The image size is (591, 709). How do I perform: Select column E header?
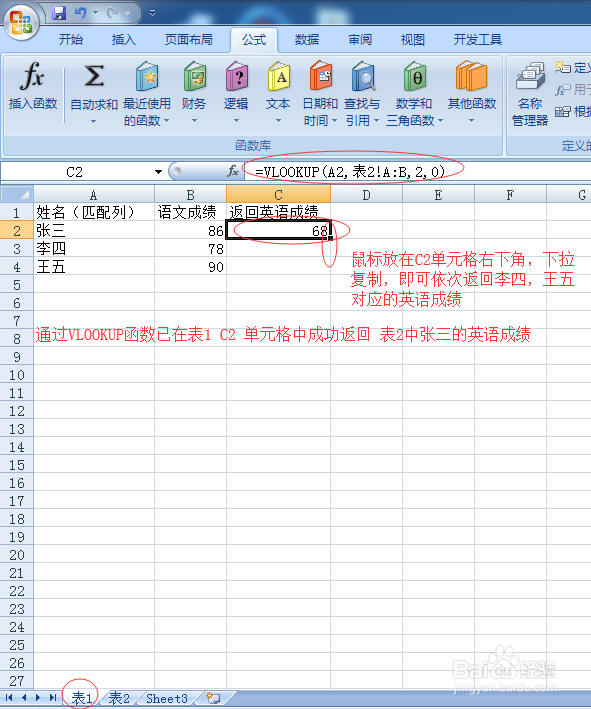click(438, 195)
